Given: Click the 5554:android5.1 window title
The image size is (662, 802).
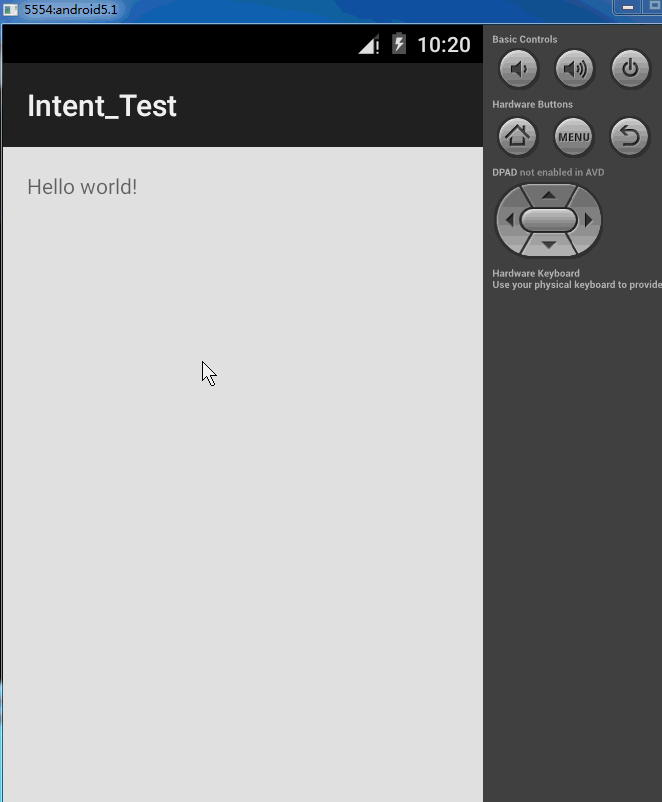Looking at the screenshot, I should point(71,10).
